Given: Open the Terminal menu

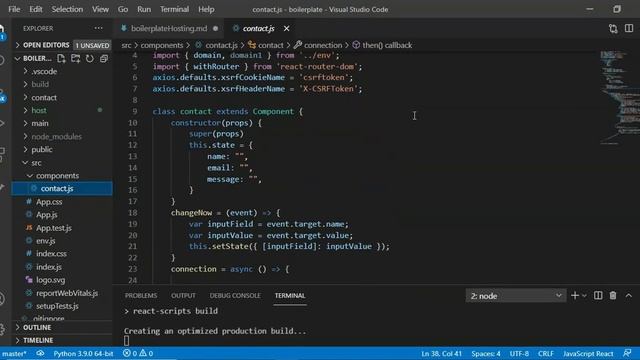Looking at the screenshot, I should point(174,9).
